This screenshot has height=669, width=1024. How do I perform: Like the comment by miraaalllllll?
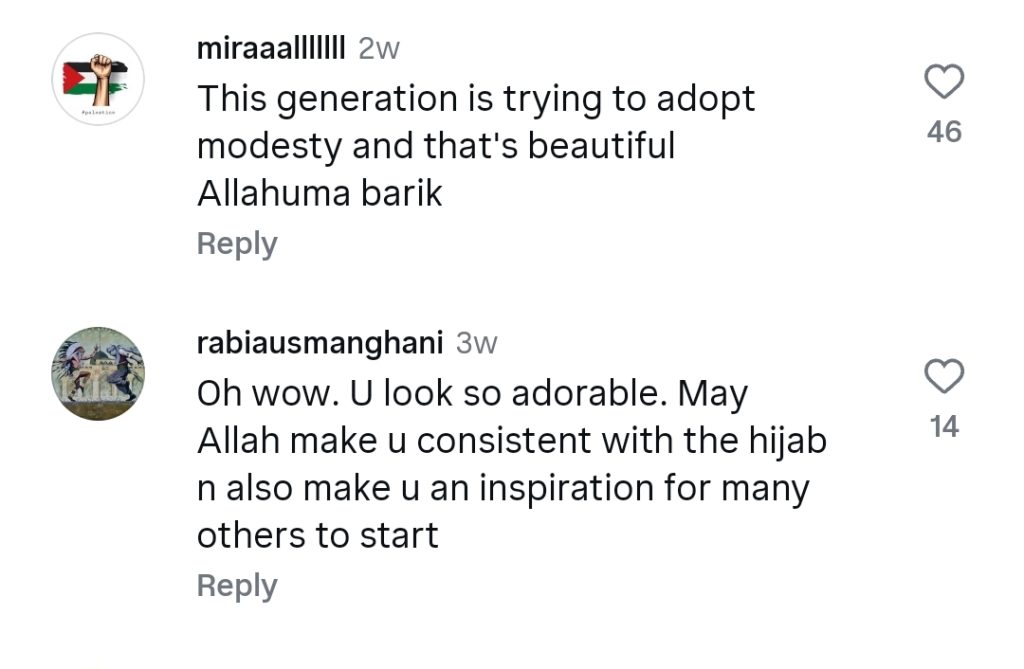coord(944,83)
